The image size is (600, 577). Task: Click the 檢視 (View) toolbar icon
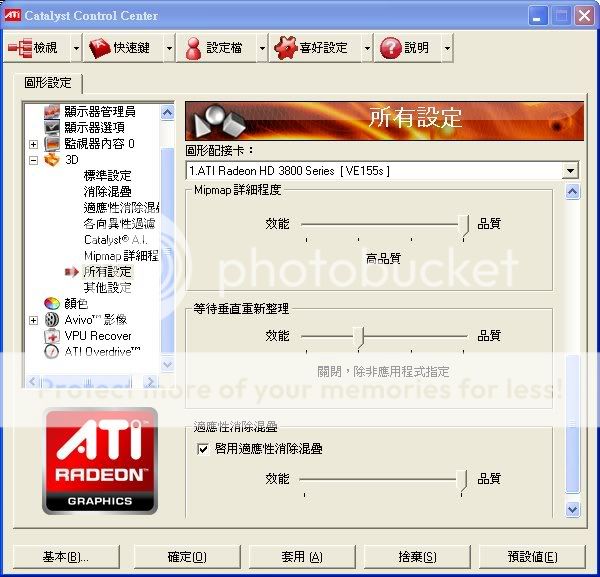(x=20, y=48)
